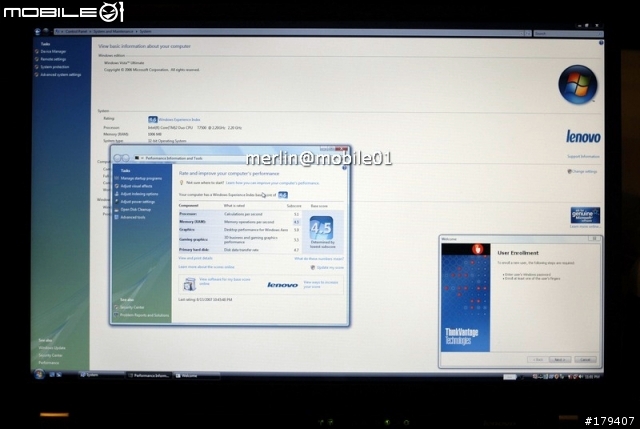Open Learn more about the scores online
The image size is (640, 429).
pos(207,267)
